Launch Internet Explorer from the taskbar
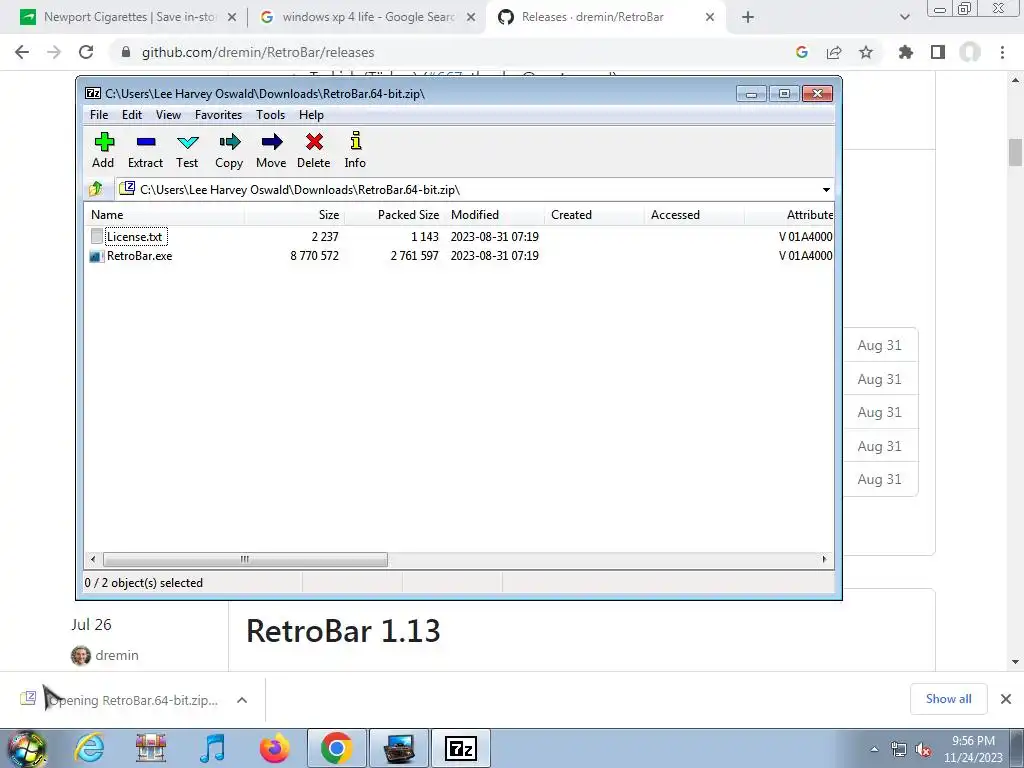Viewport: 1024px width, 768px height. tap(89, 748)
